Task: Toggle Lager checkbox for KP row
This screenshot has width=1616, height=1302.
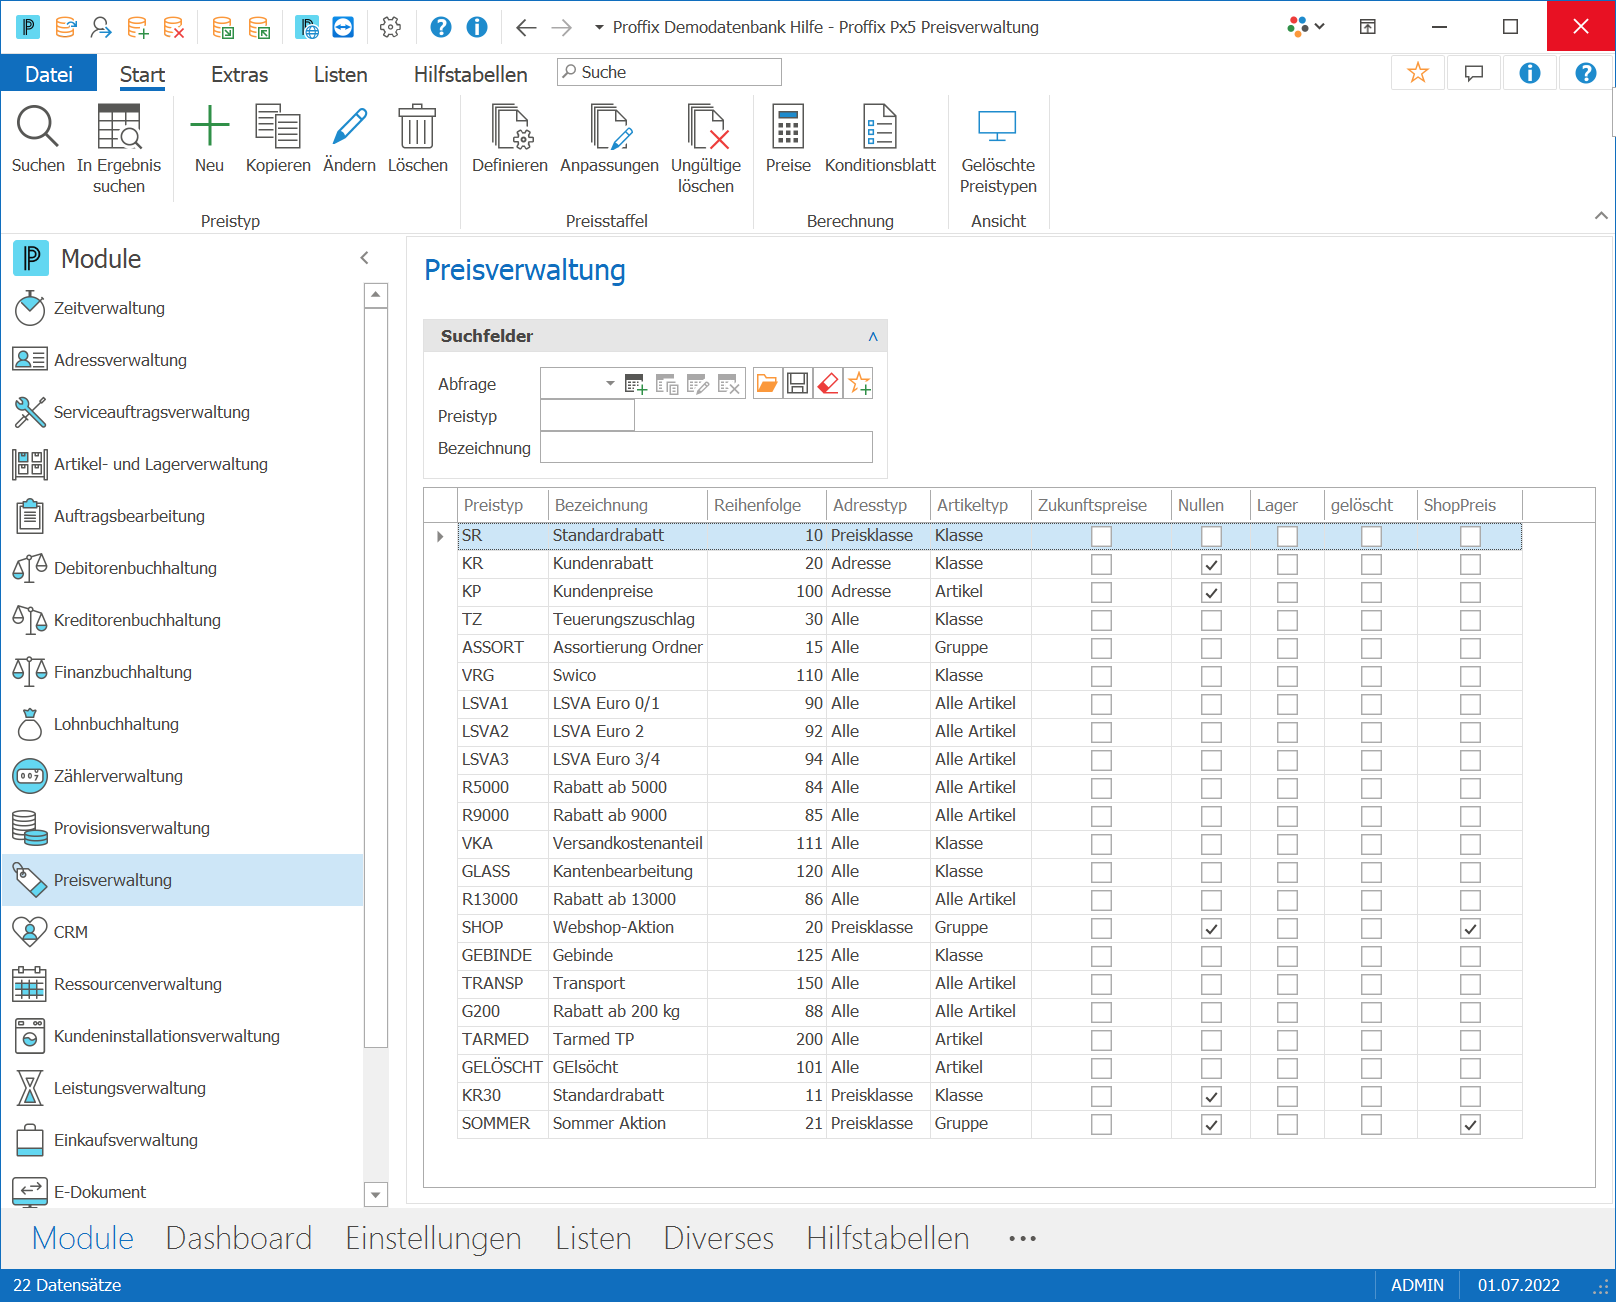Action: point(1287,592)
